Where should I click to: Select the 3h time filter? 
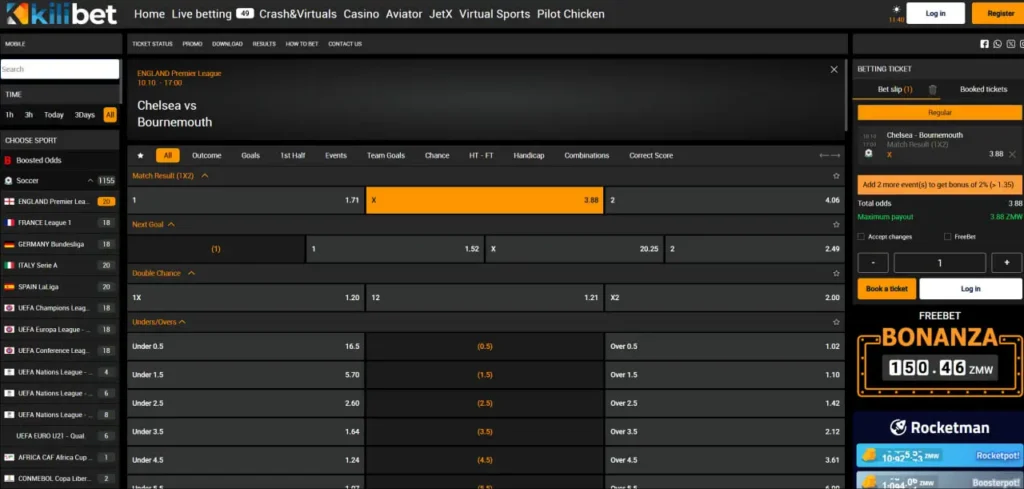[29, 115]
